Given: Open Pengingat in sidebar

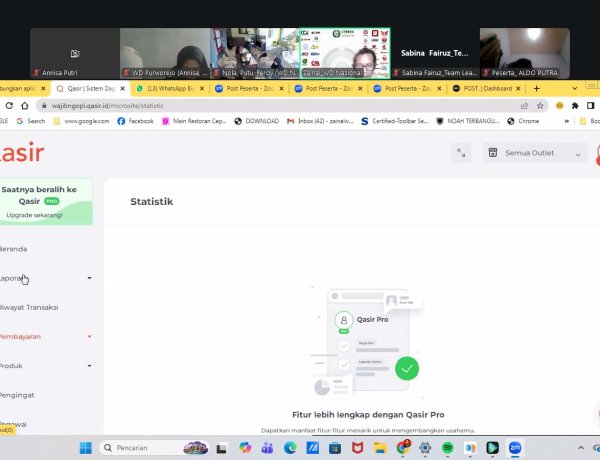Looking at the screenshot, I should click(17, 395).
